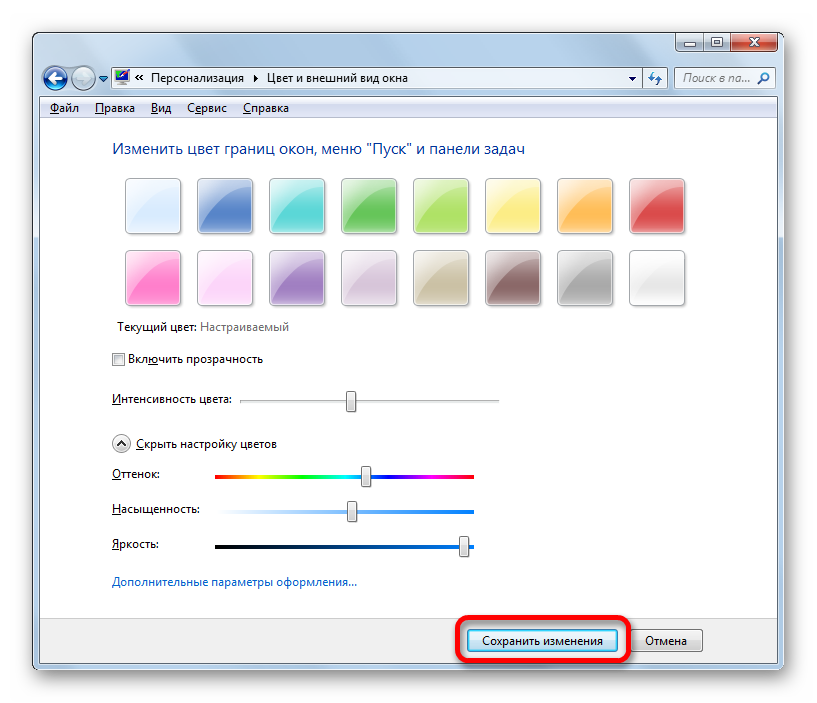Click "Скрыть настройку цветов" label
The image size is (817, 703).
pyautogui.click(x=206, y=444)
